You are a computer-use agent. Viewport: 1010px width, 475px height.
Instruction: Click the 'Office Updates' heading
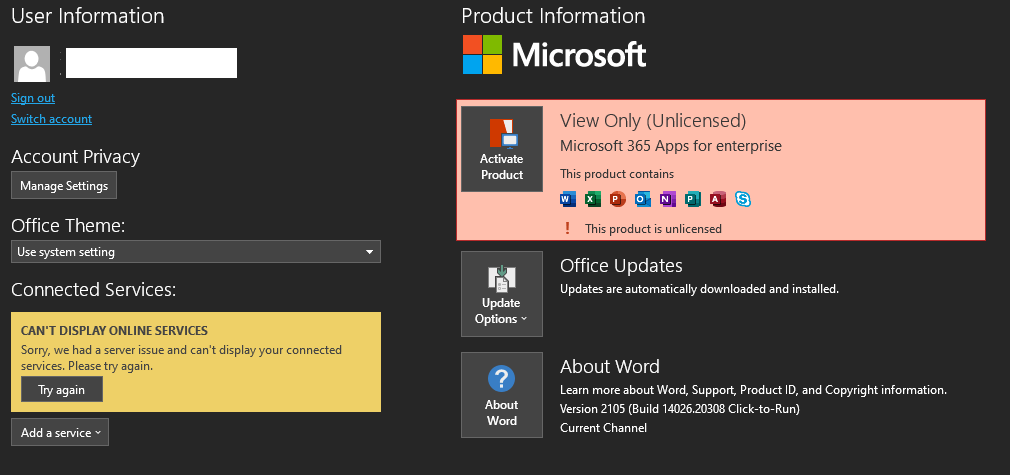pyautogui.click(x=621, y=266)
